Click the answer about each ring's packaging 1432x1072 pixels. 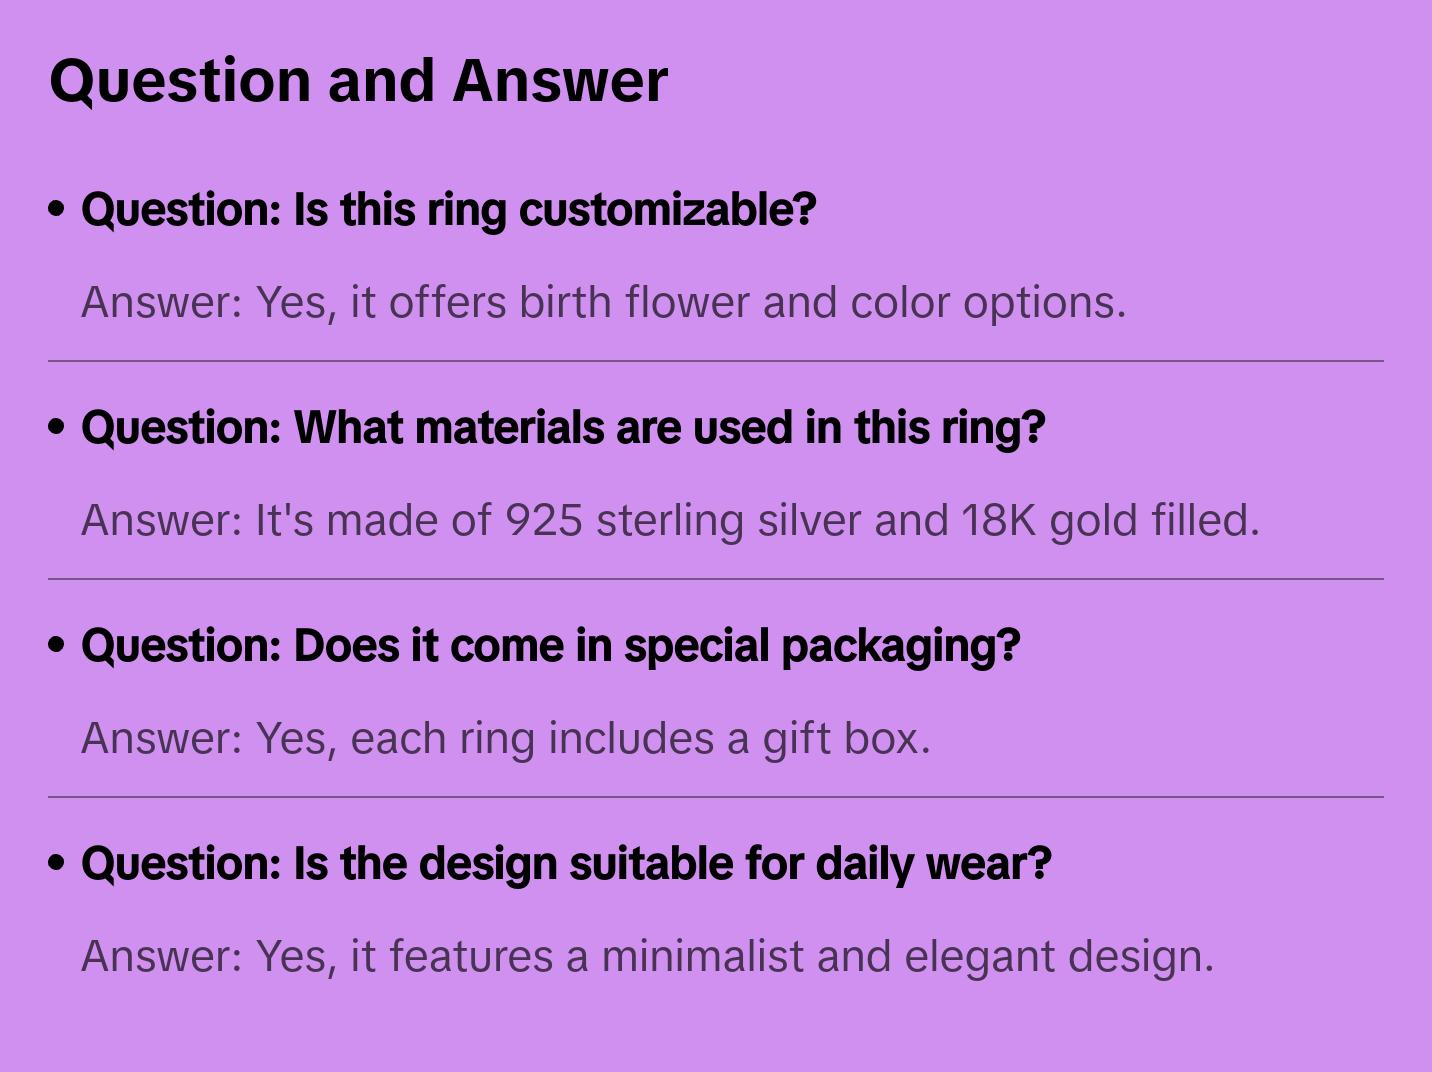(x=505, y=738)
